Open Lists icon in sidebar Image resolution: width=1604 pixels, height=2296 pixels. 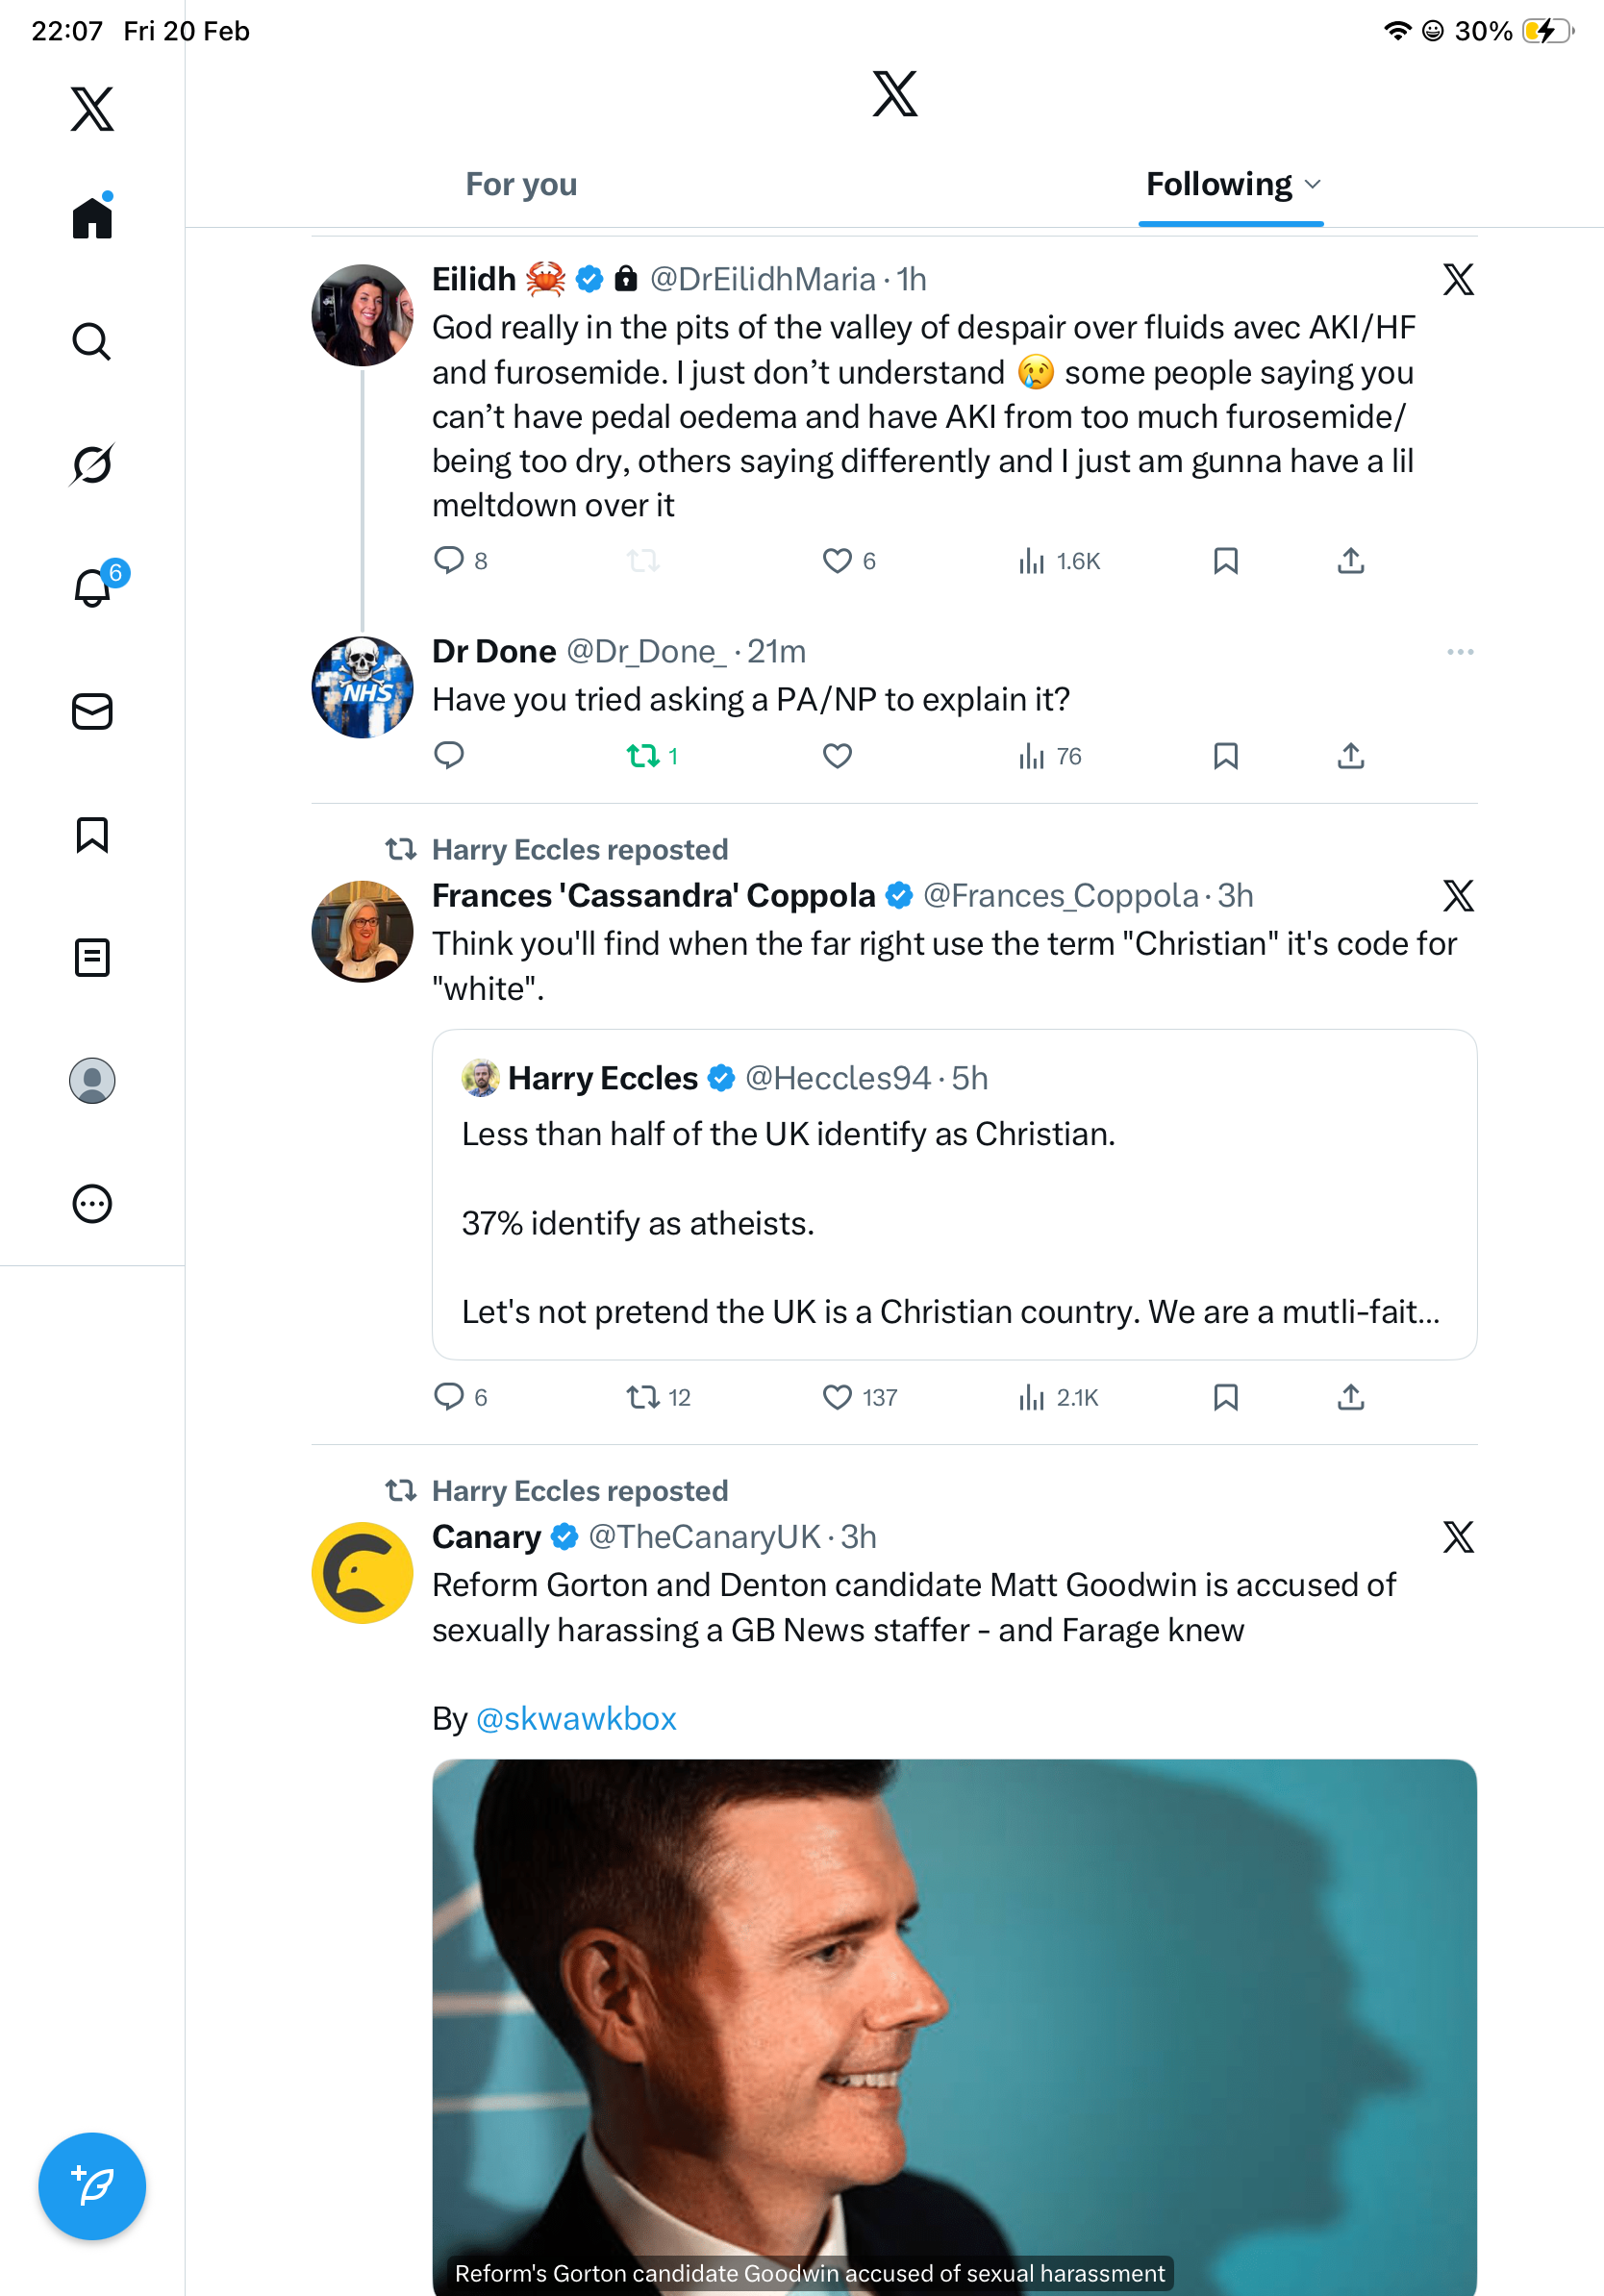92,958
